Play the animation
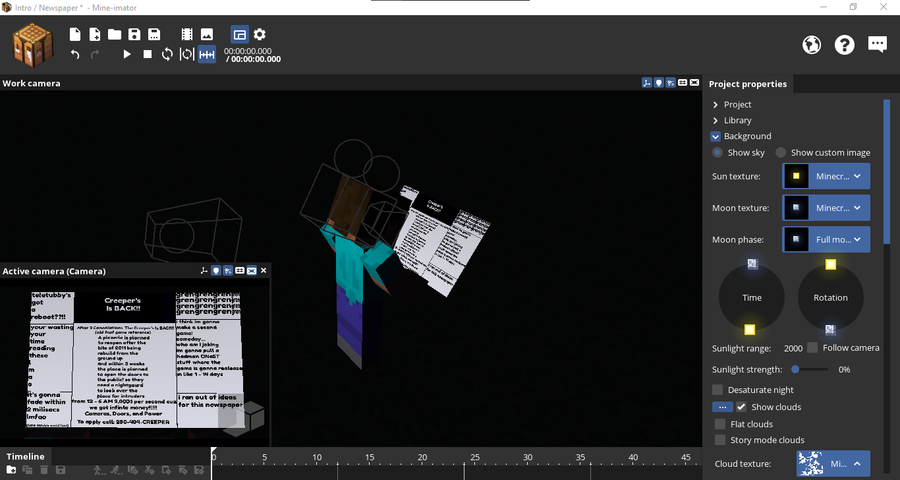This screenshot has width=900, height=480. 127,54
